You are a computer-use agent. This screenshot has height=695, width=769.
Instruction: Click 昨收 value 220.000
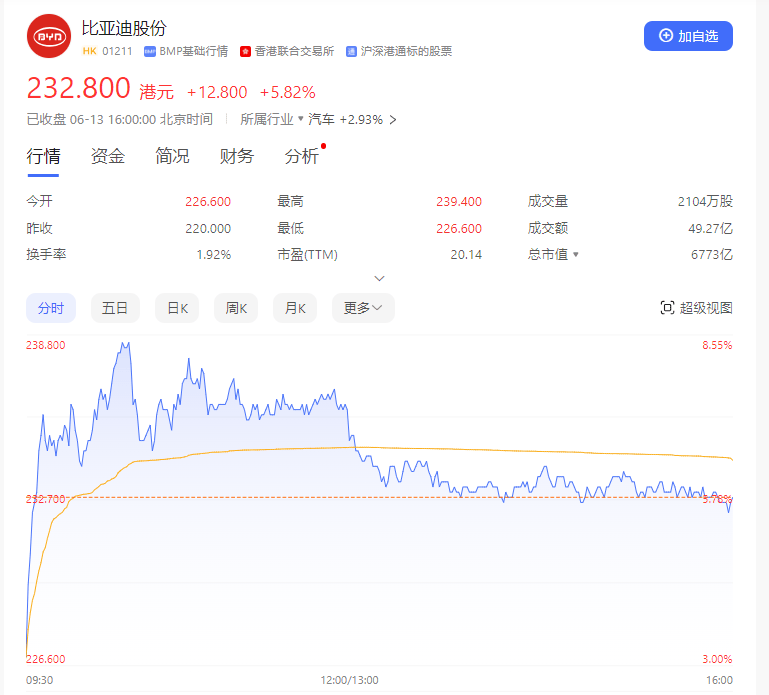tap(208, 229)
